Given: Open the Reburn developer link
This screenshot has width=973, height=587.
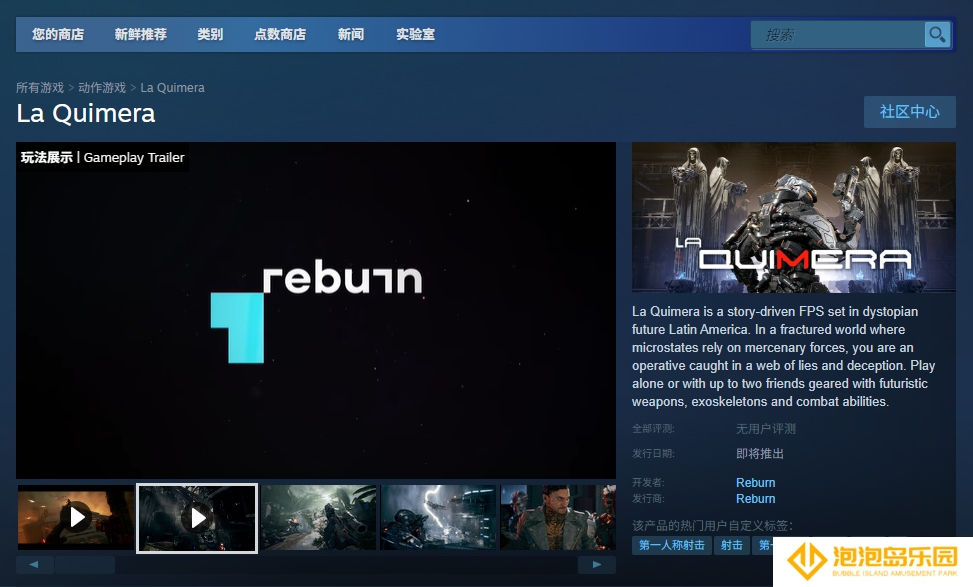Looking at the screenshot, I should [756, 483].
